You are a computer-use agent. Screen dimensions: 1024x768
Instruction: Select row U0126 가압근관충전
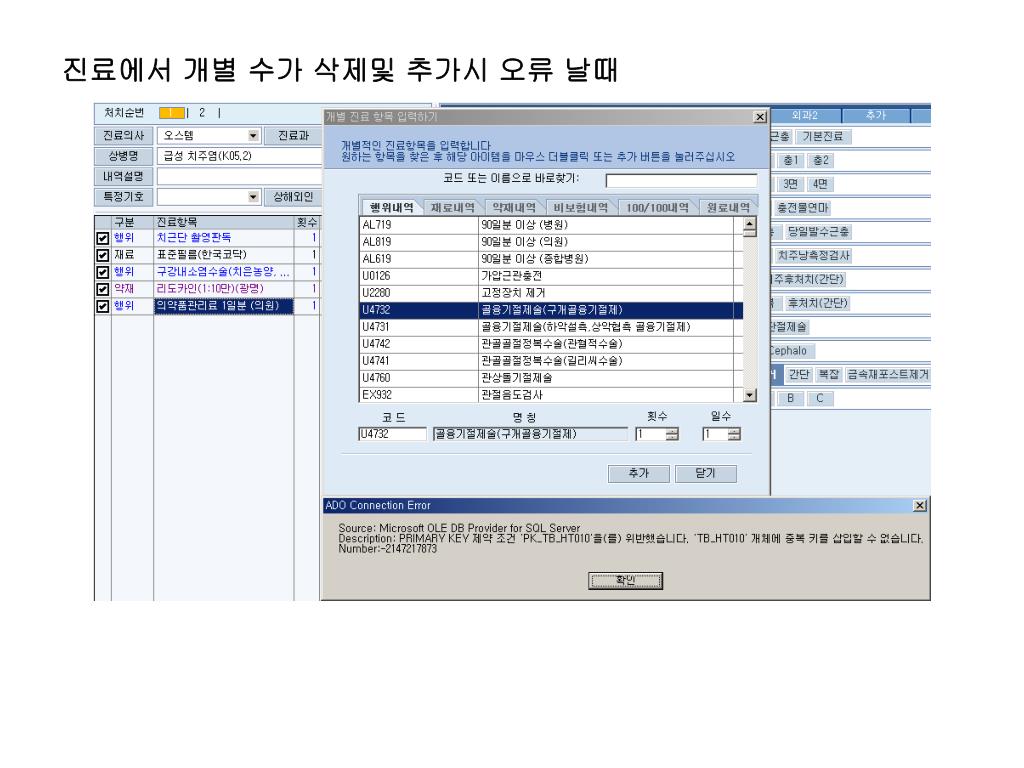click(x=551, y=276)
